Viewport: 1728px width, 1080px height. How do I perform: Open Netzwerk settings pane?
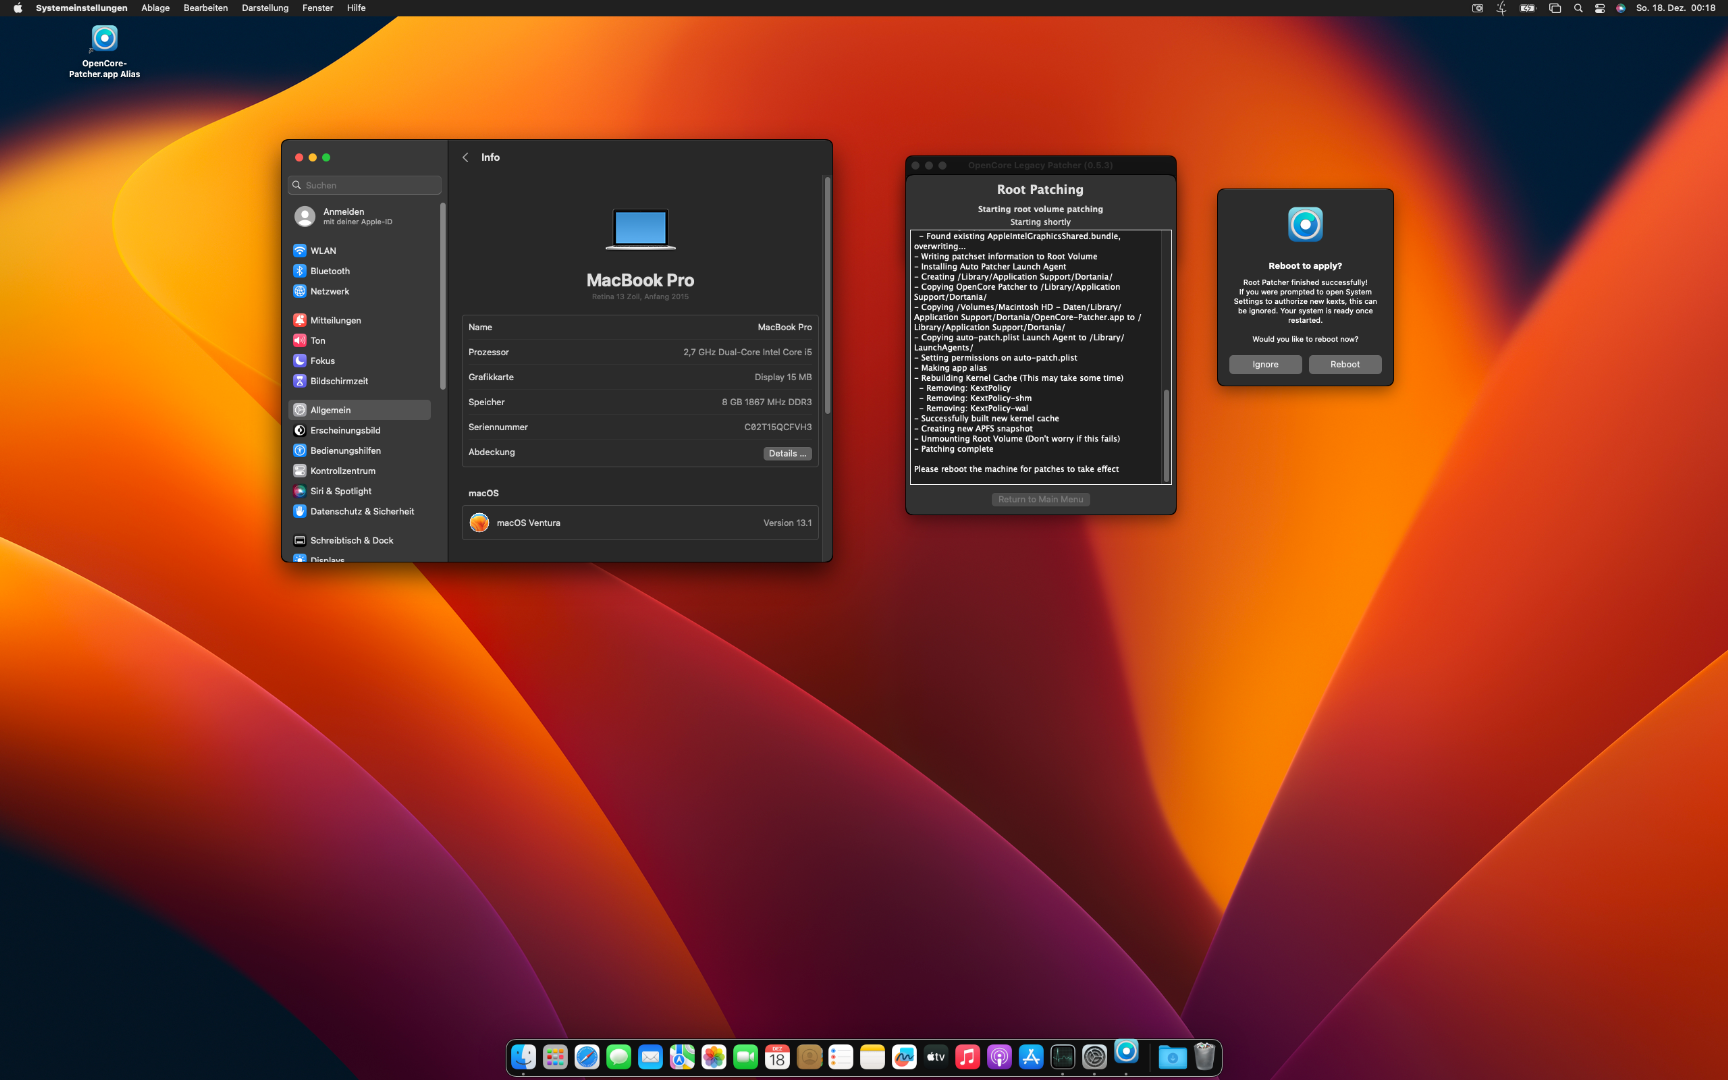coord(329,291)
